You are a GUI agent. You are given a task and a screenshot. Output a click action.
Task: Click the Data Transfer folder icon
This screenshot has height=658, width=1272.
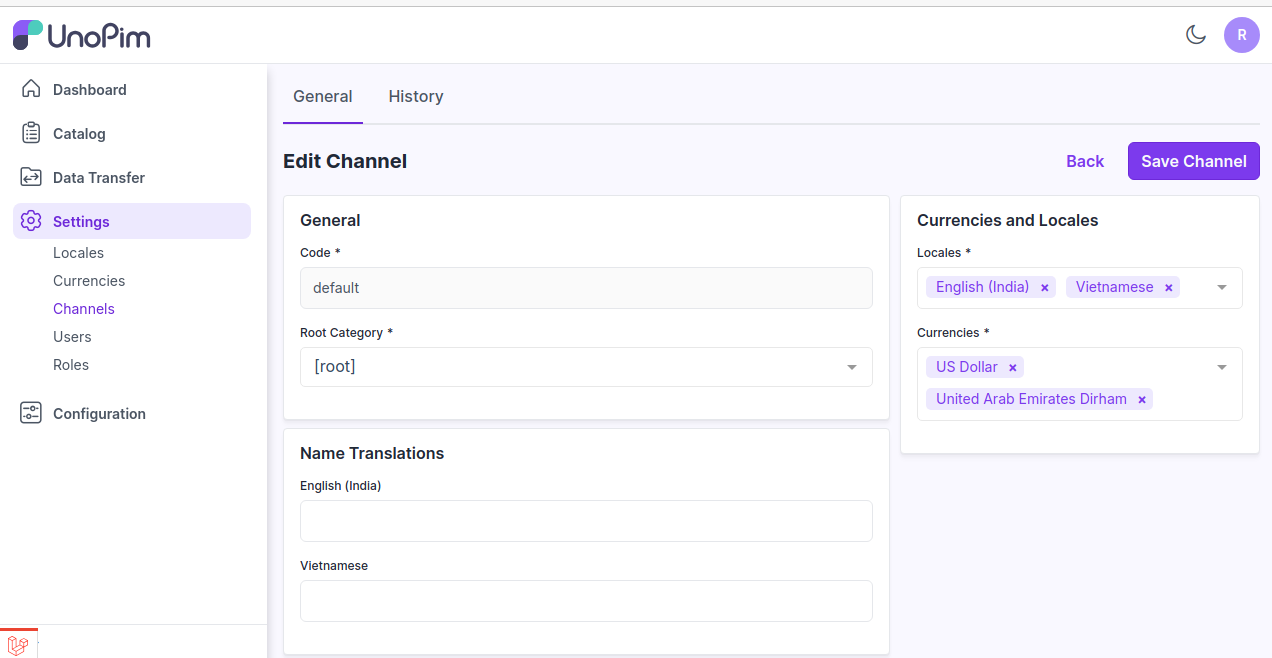point(31,177)
